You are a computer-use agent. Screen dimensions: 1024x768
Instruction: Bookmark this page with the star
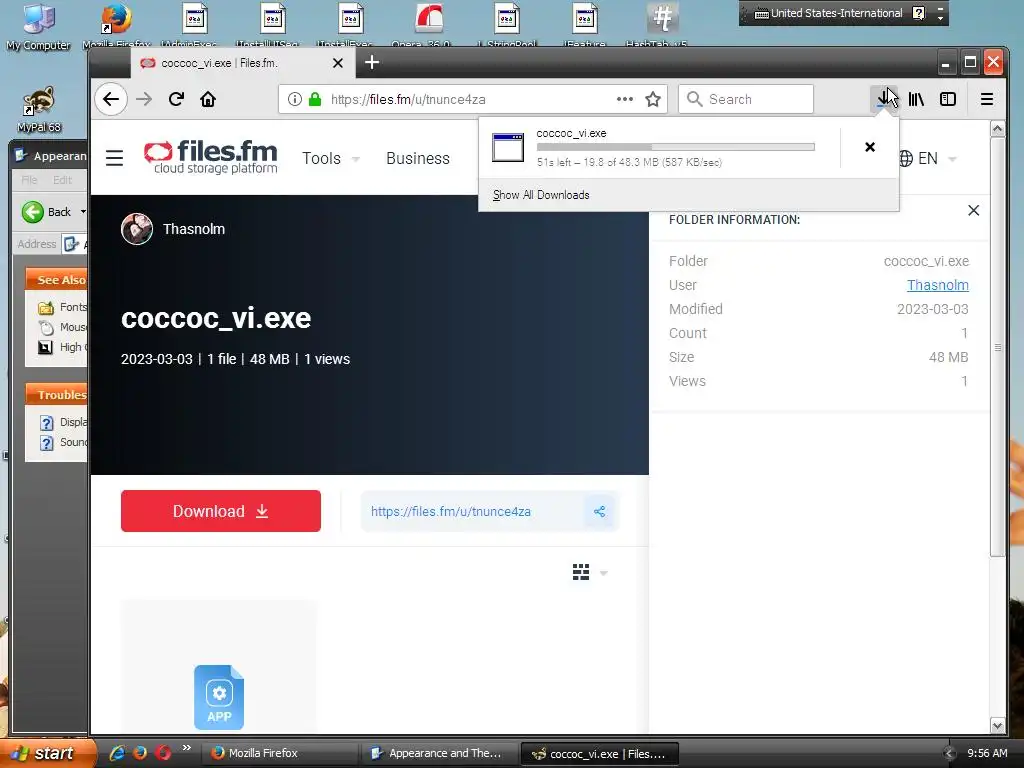[x=652, y=99]
